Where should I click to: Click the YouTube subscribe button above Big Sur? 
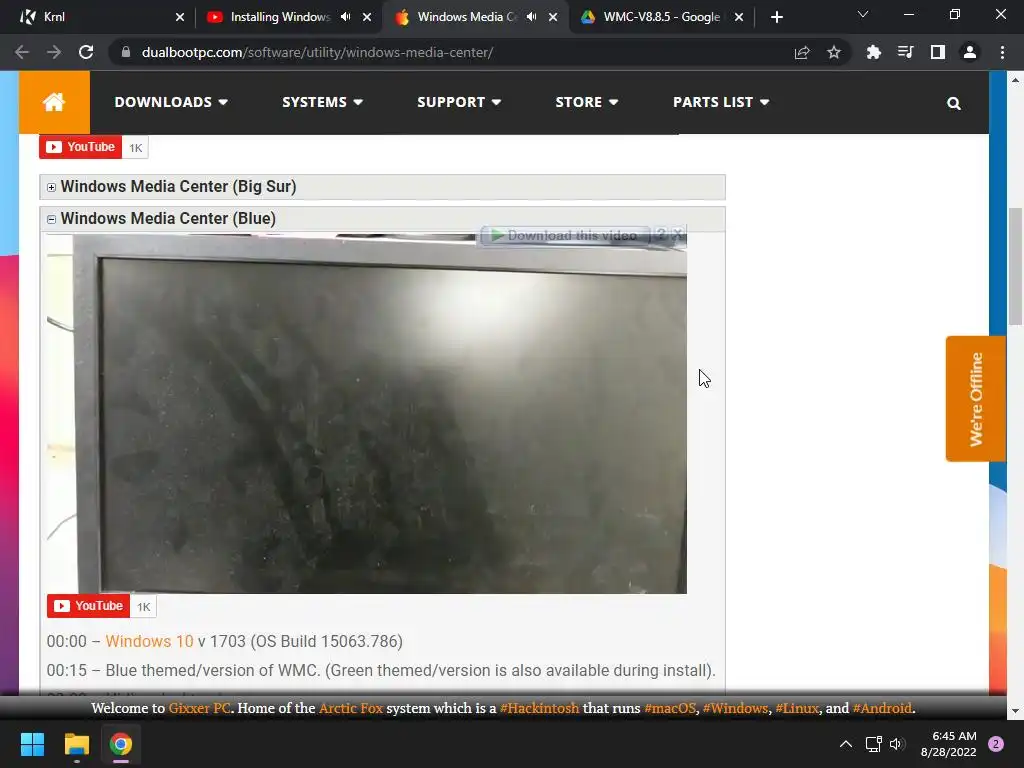(80, 147)
